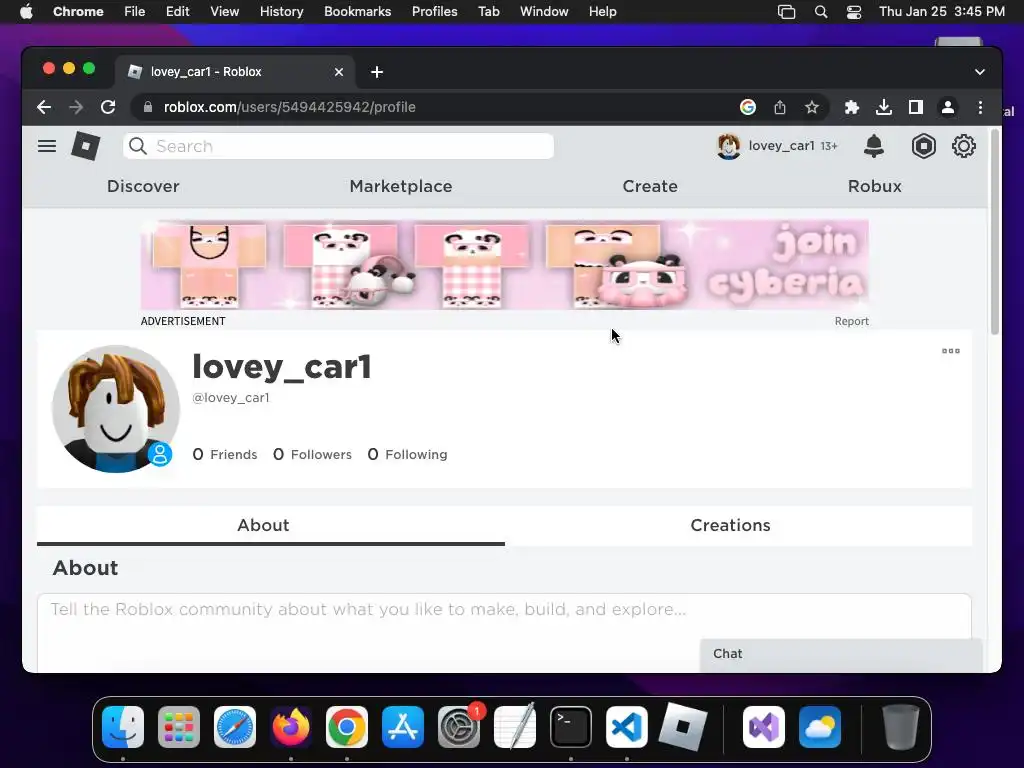Open Bookmarks menu in menu bar
The width and height of the screenshot is (1024, 768).
coord(357,12)
